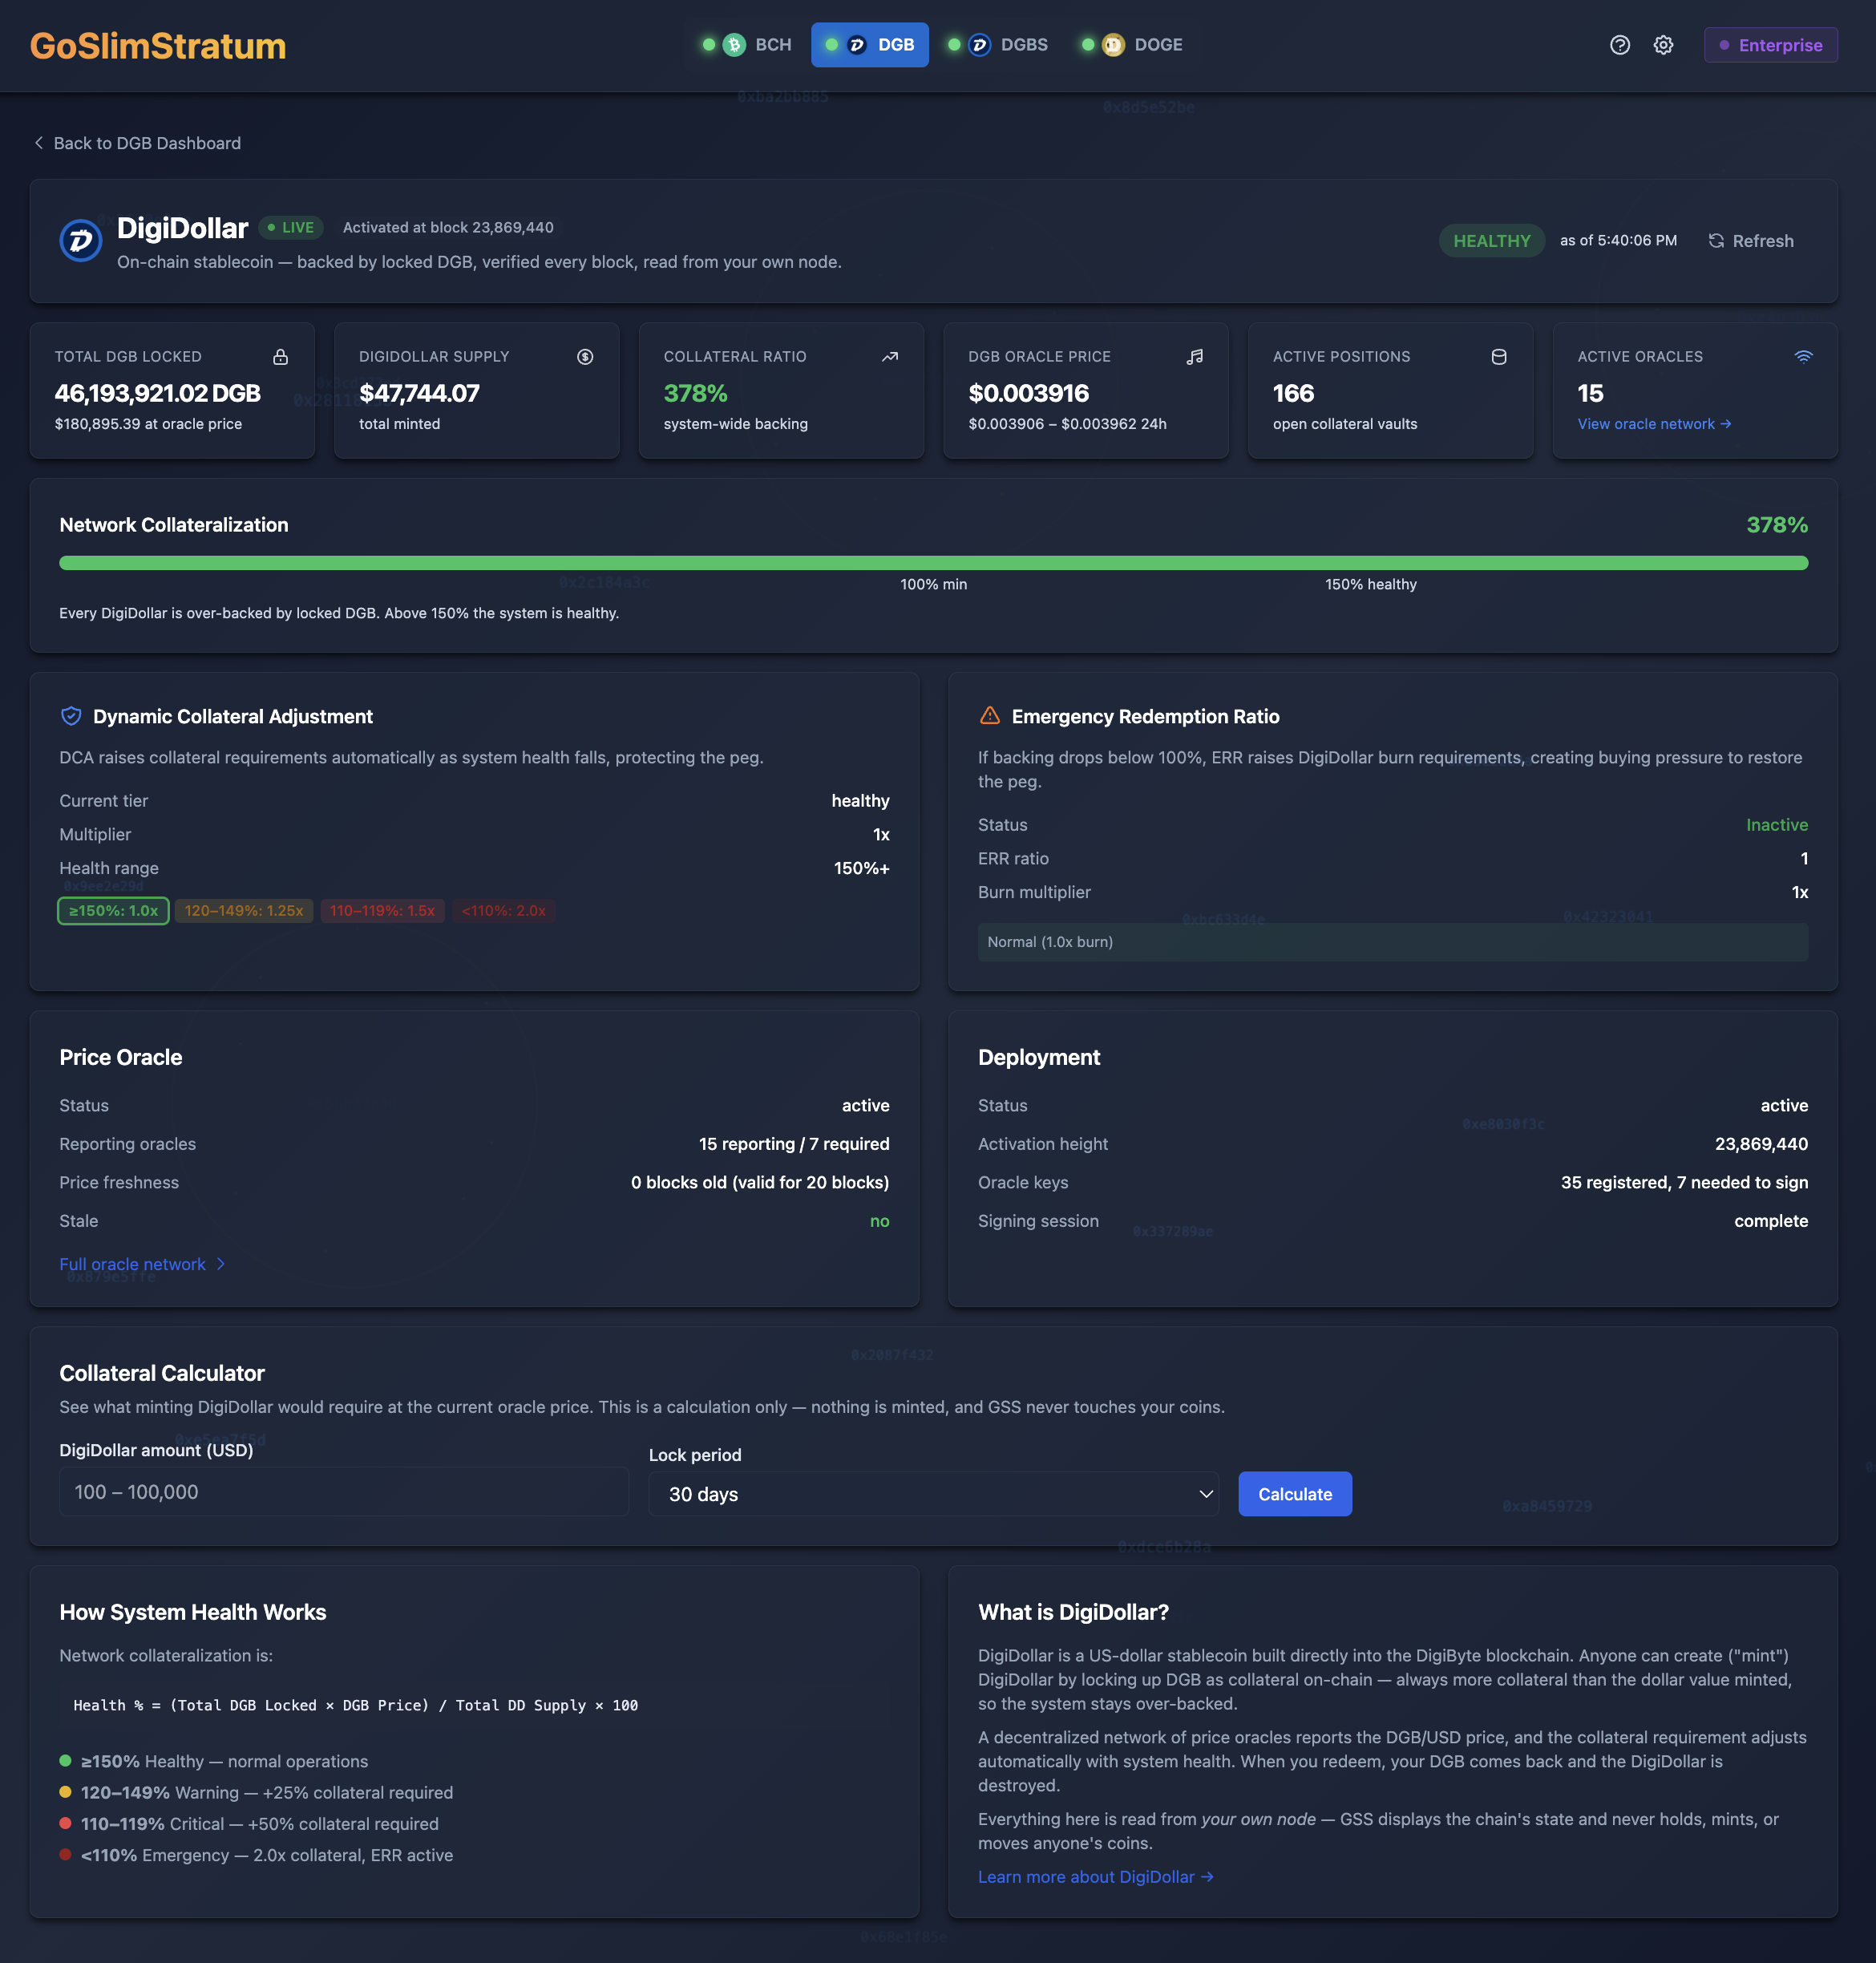Click the 120–149%: 1.25x tier chip
The width and height of the screenshot is (1876, 1963).
(x=244, y=911)
